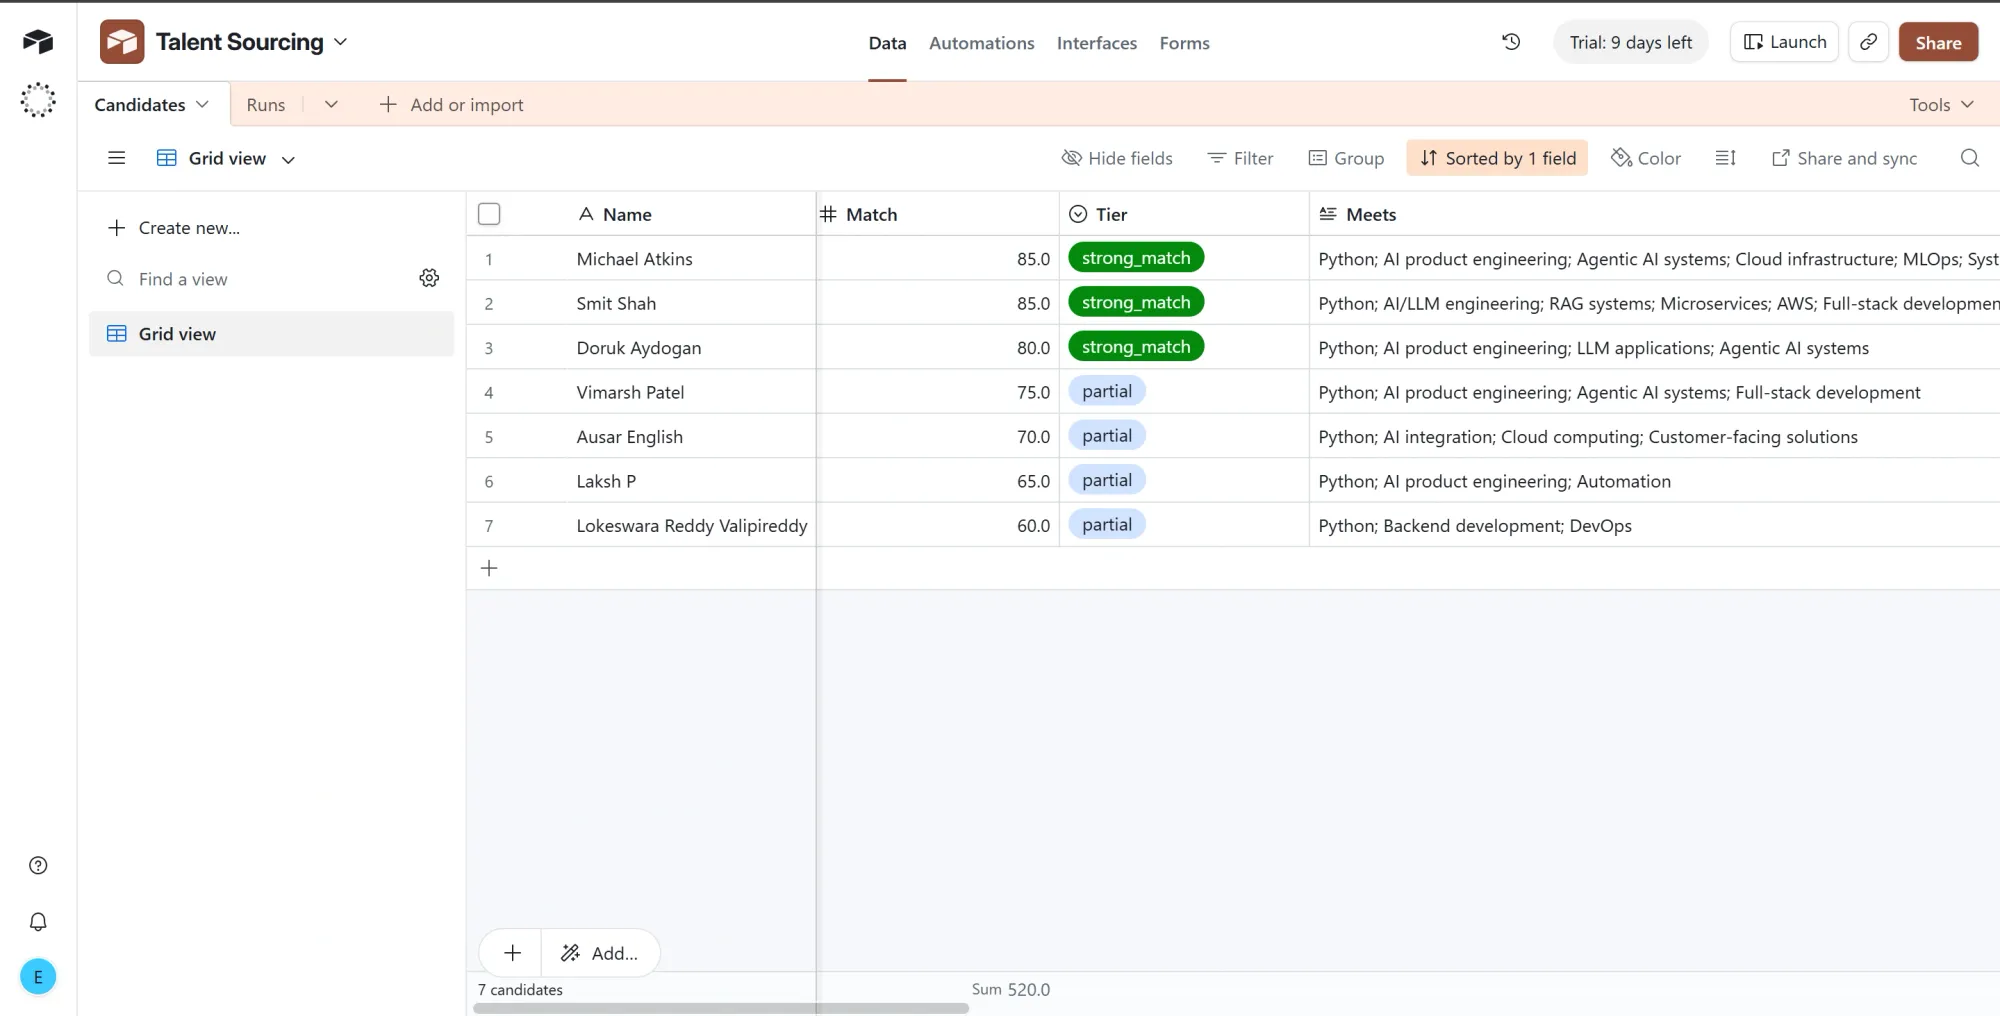Open base history clock icon
The image size is (2000, 1016).
coord(1511,42)
